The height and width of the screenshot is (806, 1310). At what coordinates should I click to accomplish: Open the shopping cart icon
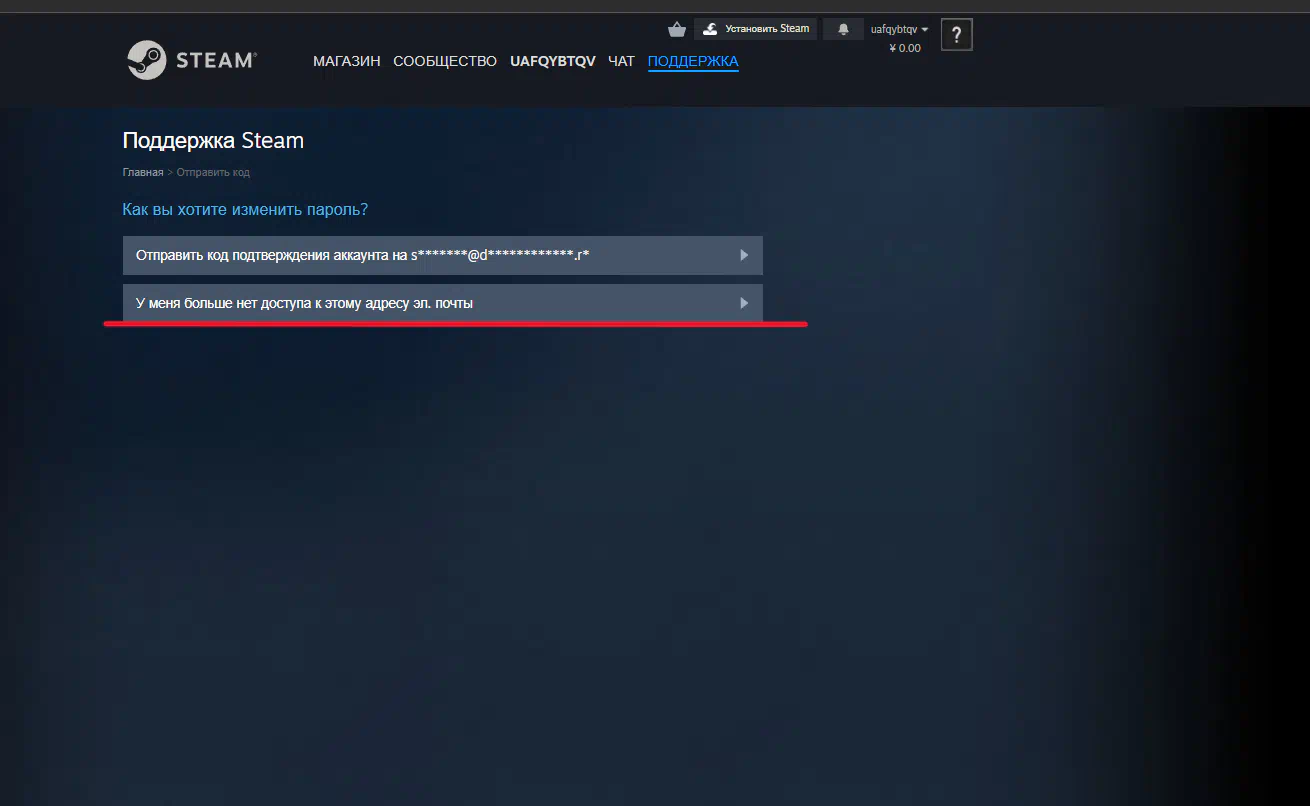677,29
